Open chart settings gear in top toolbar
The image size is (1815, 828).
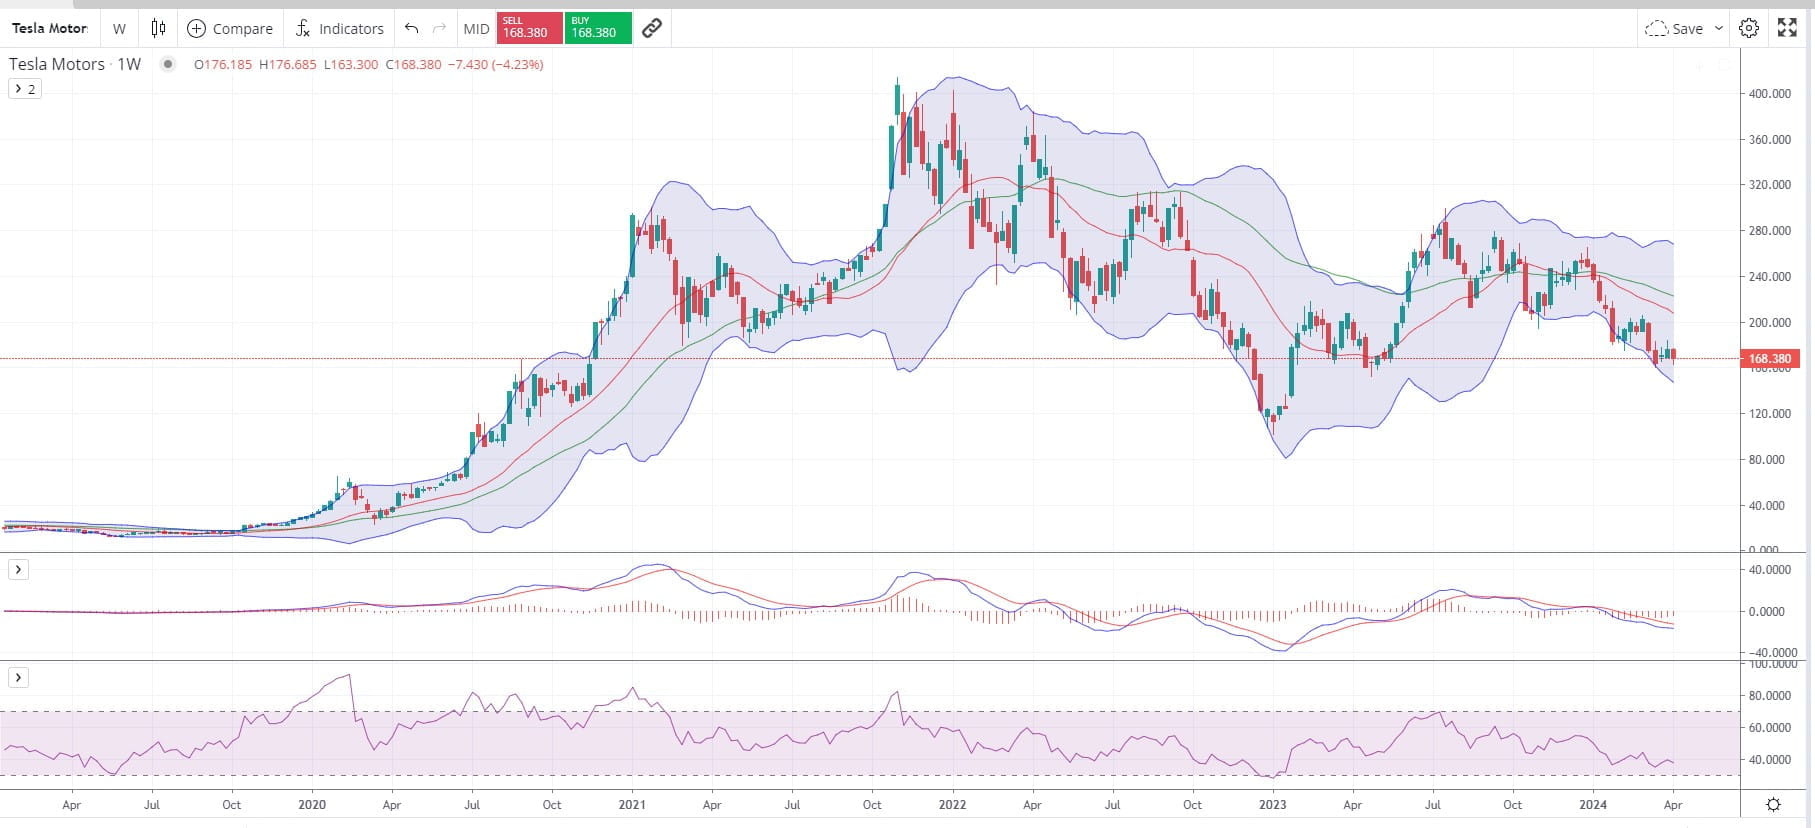click(x=1749, y=28)
